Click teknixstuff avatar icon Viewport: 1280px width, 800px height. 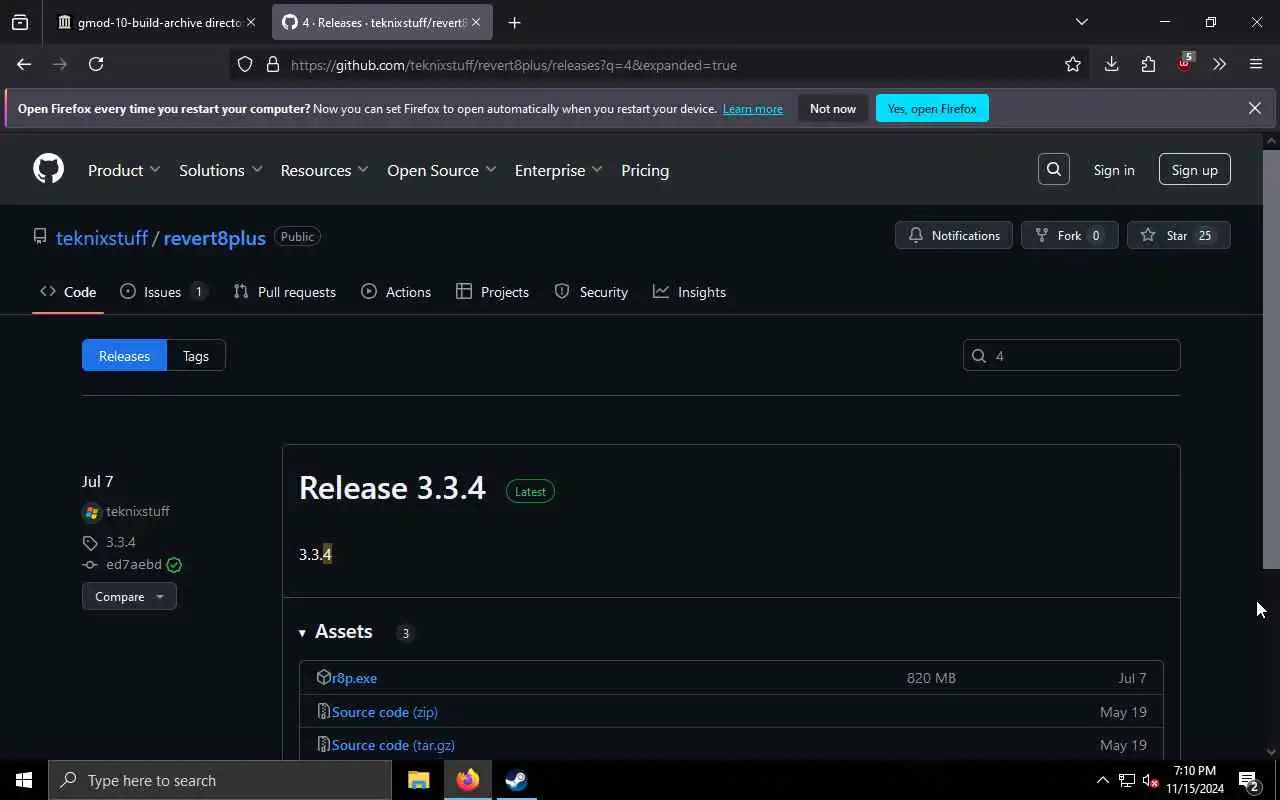[x=92, y=512]
